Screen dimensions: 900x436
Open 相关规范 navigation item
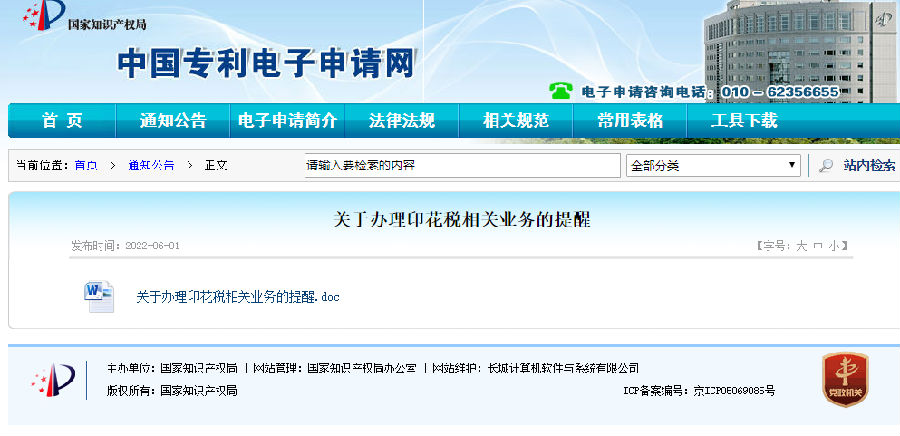click(x=515, y=121)
